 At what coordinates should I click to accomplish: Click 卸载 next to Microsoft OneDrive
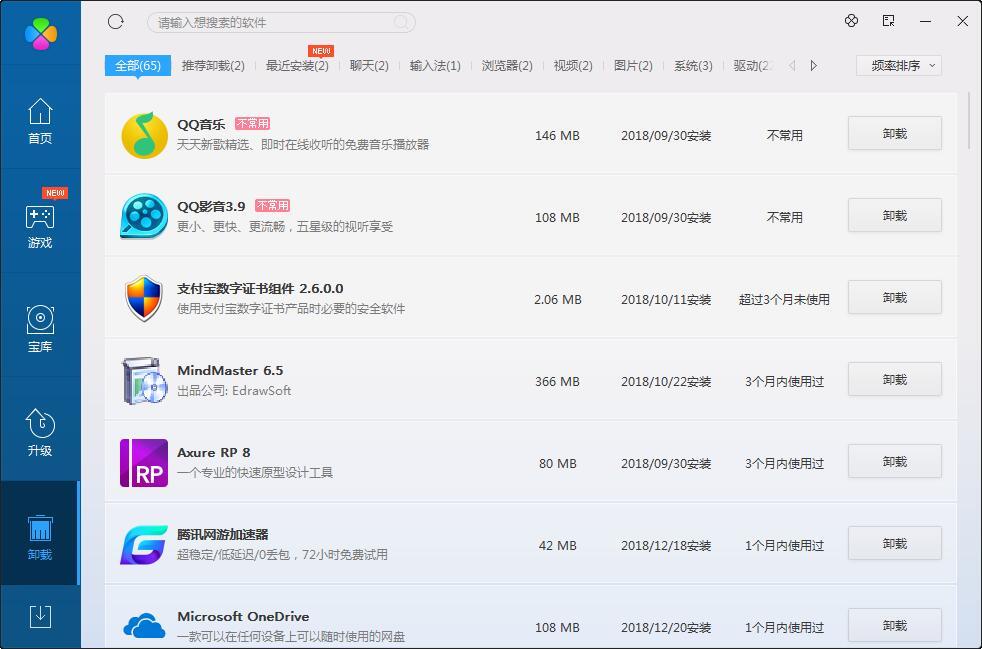[894, 624]
